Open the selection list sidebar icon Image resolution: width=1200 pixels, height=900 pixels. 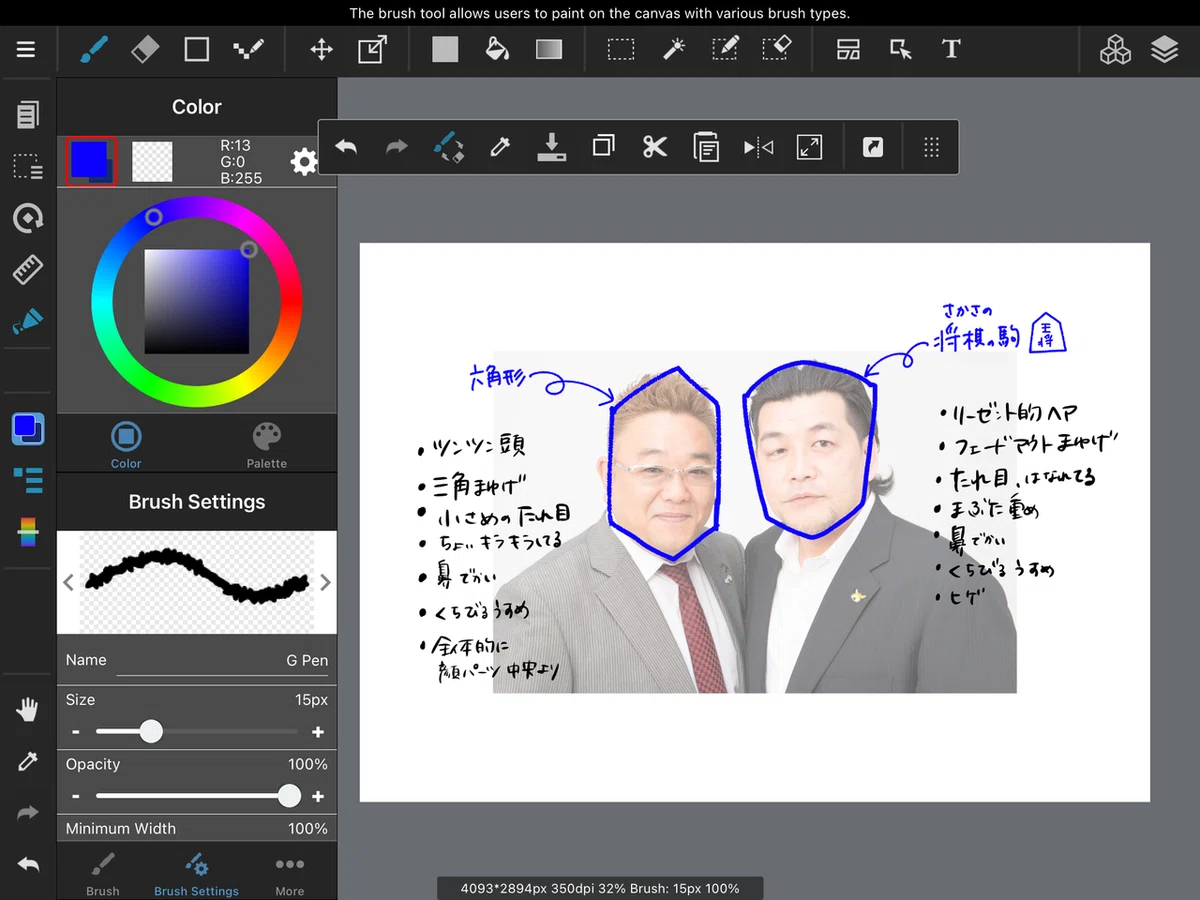pos(28,166)
